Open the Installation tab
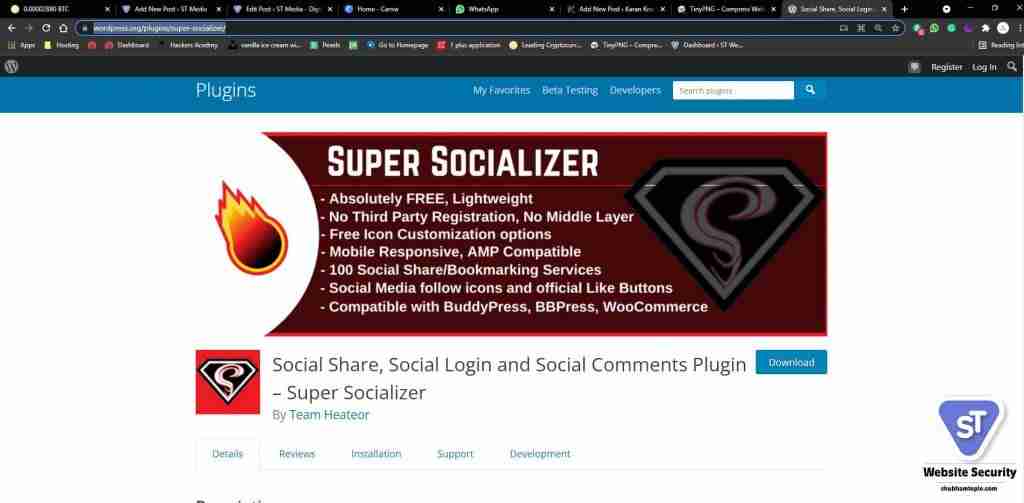The image size is (1024, 503). (376, 453)
